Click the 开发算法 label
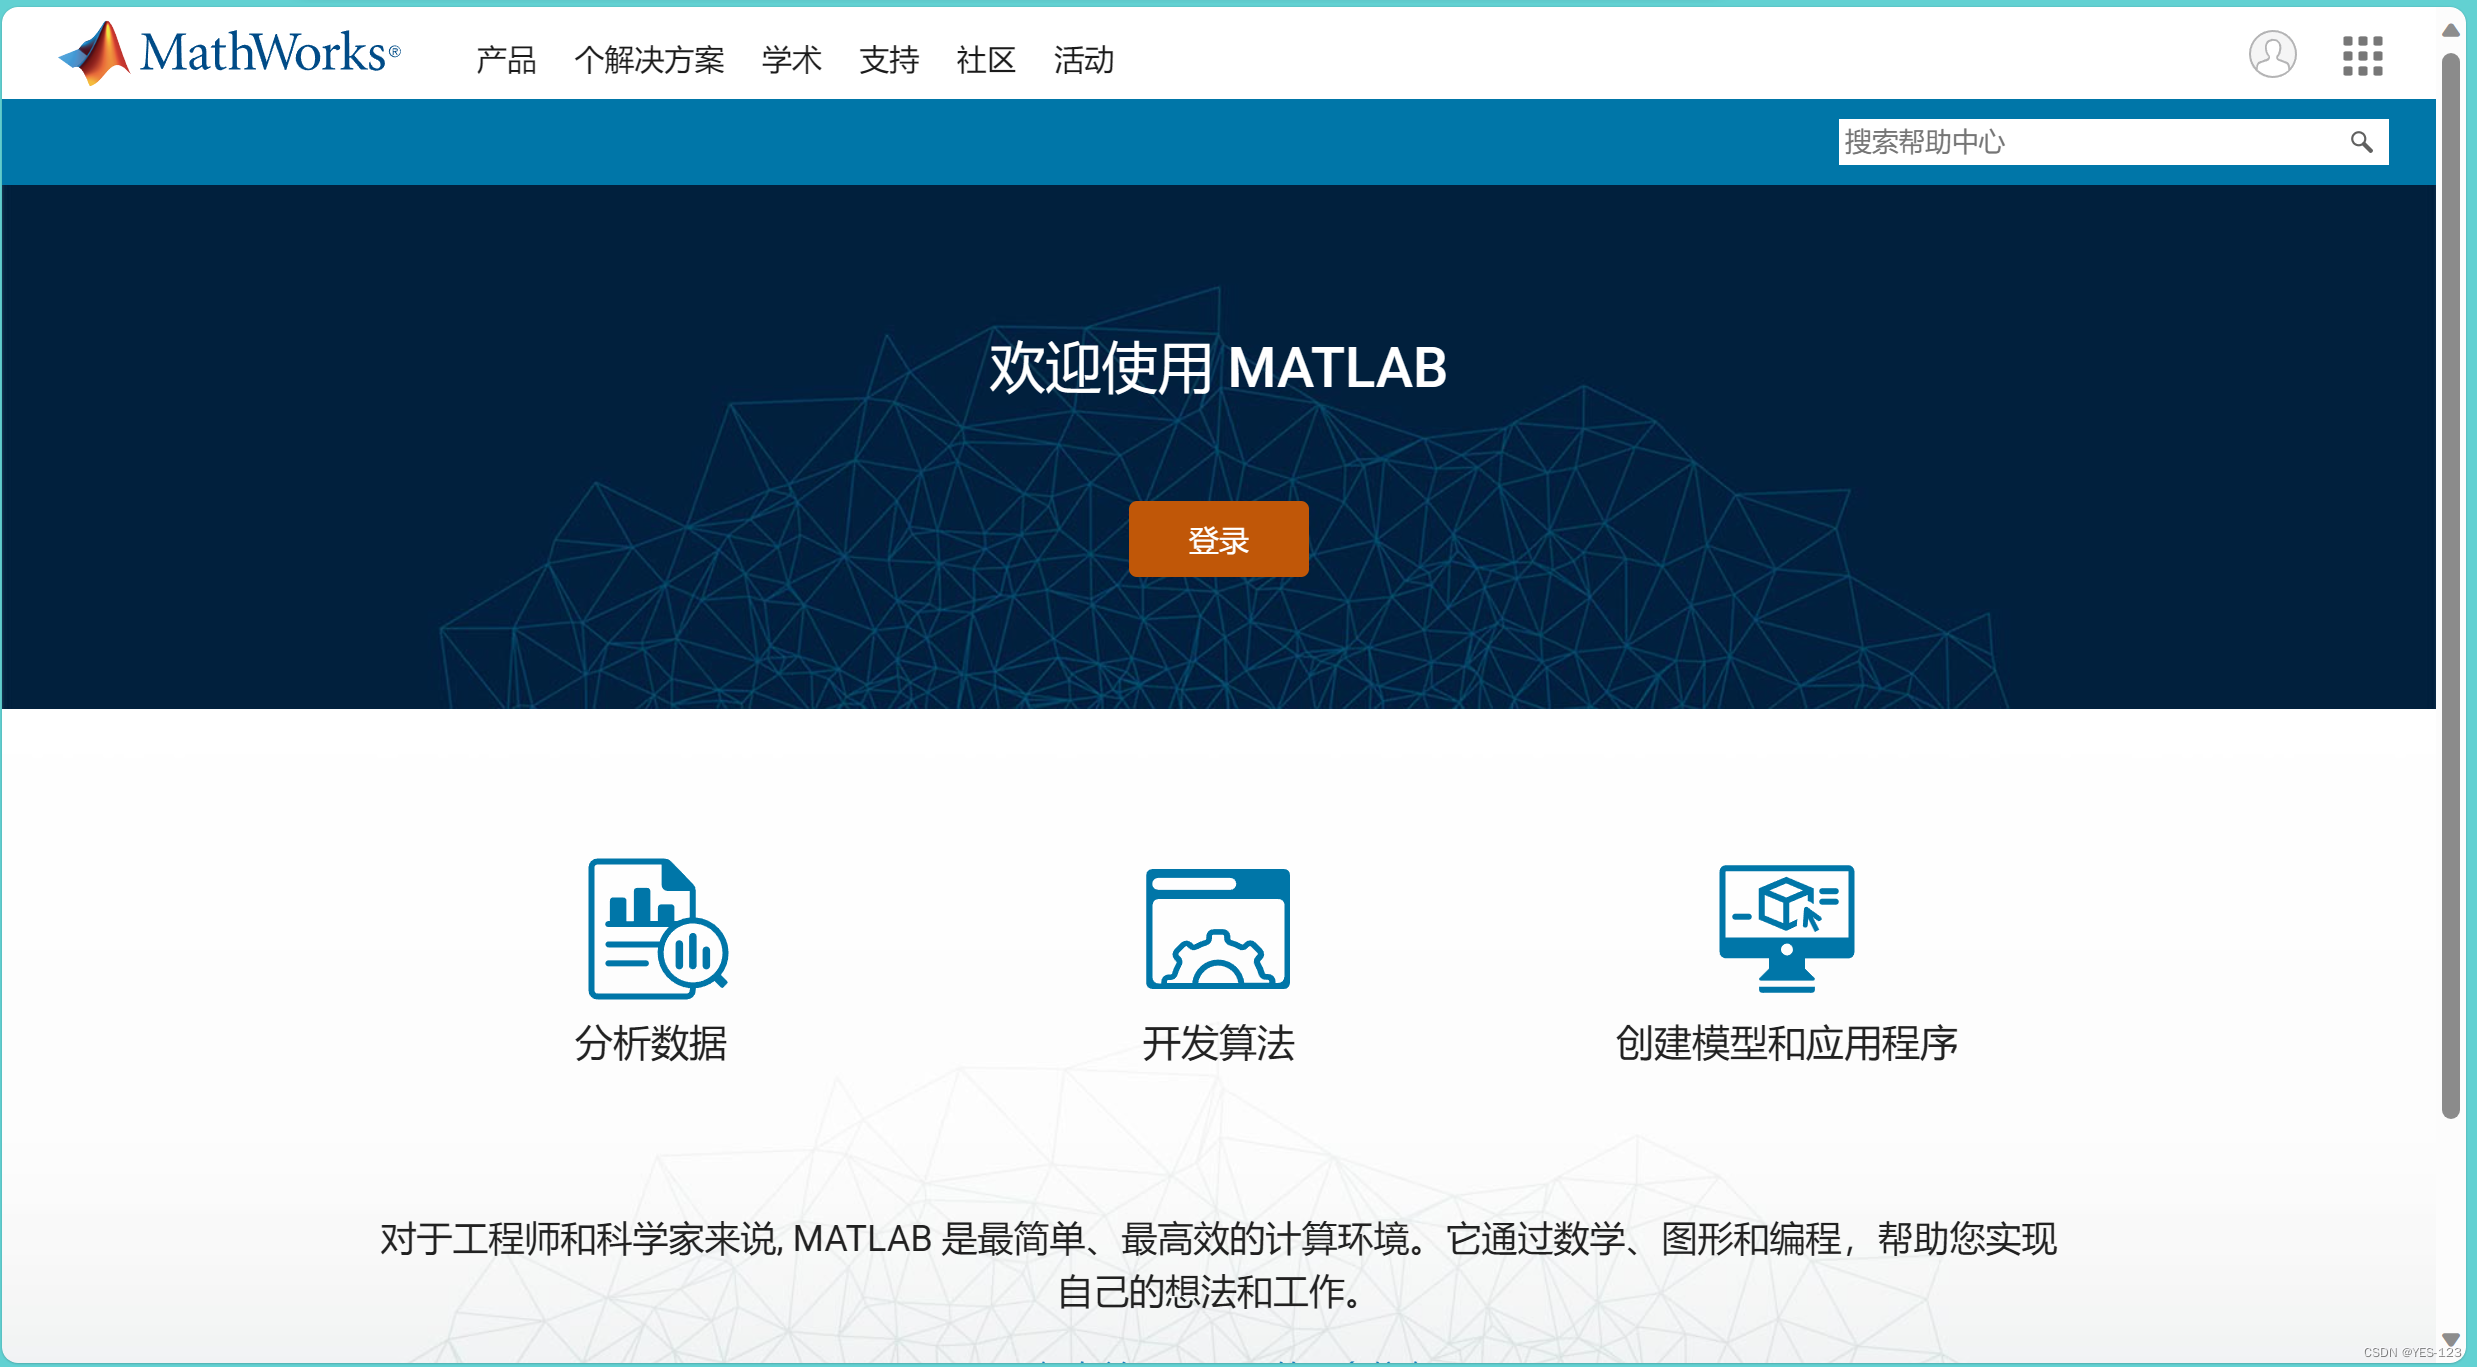 (x=1218, y=1043)
